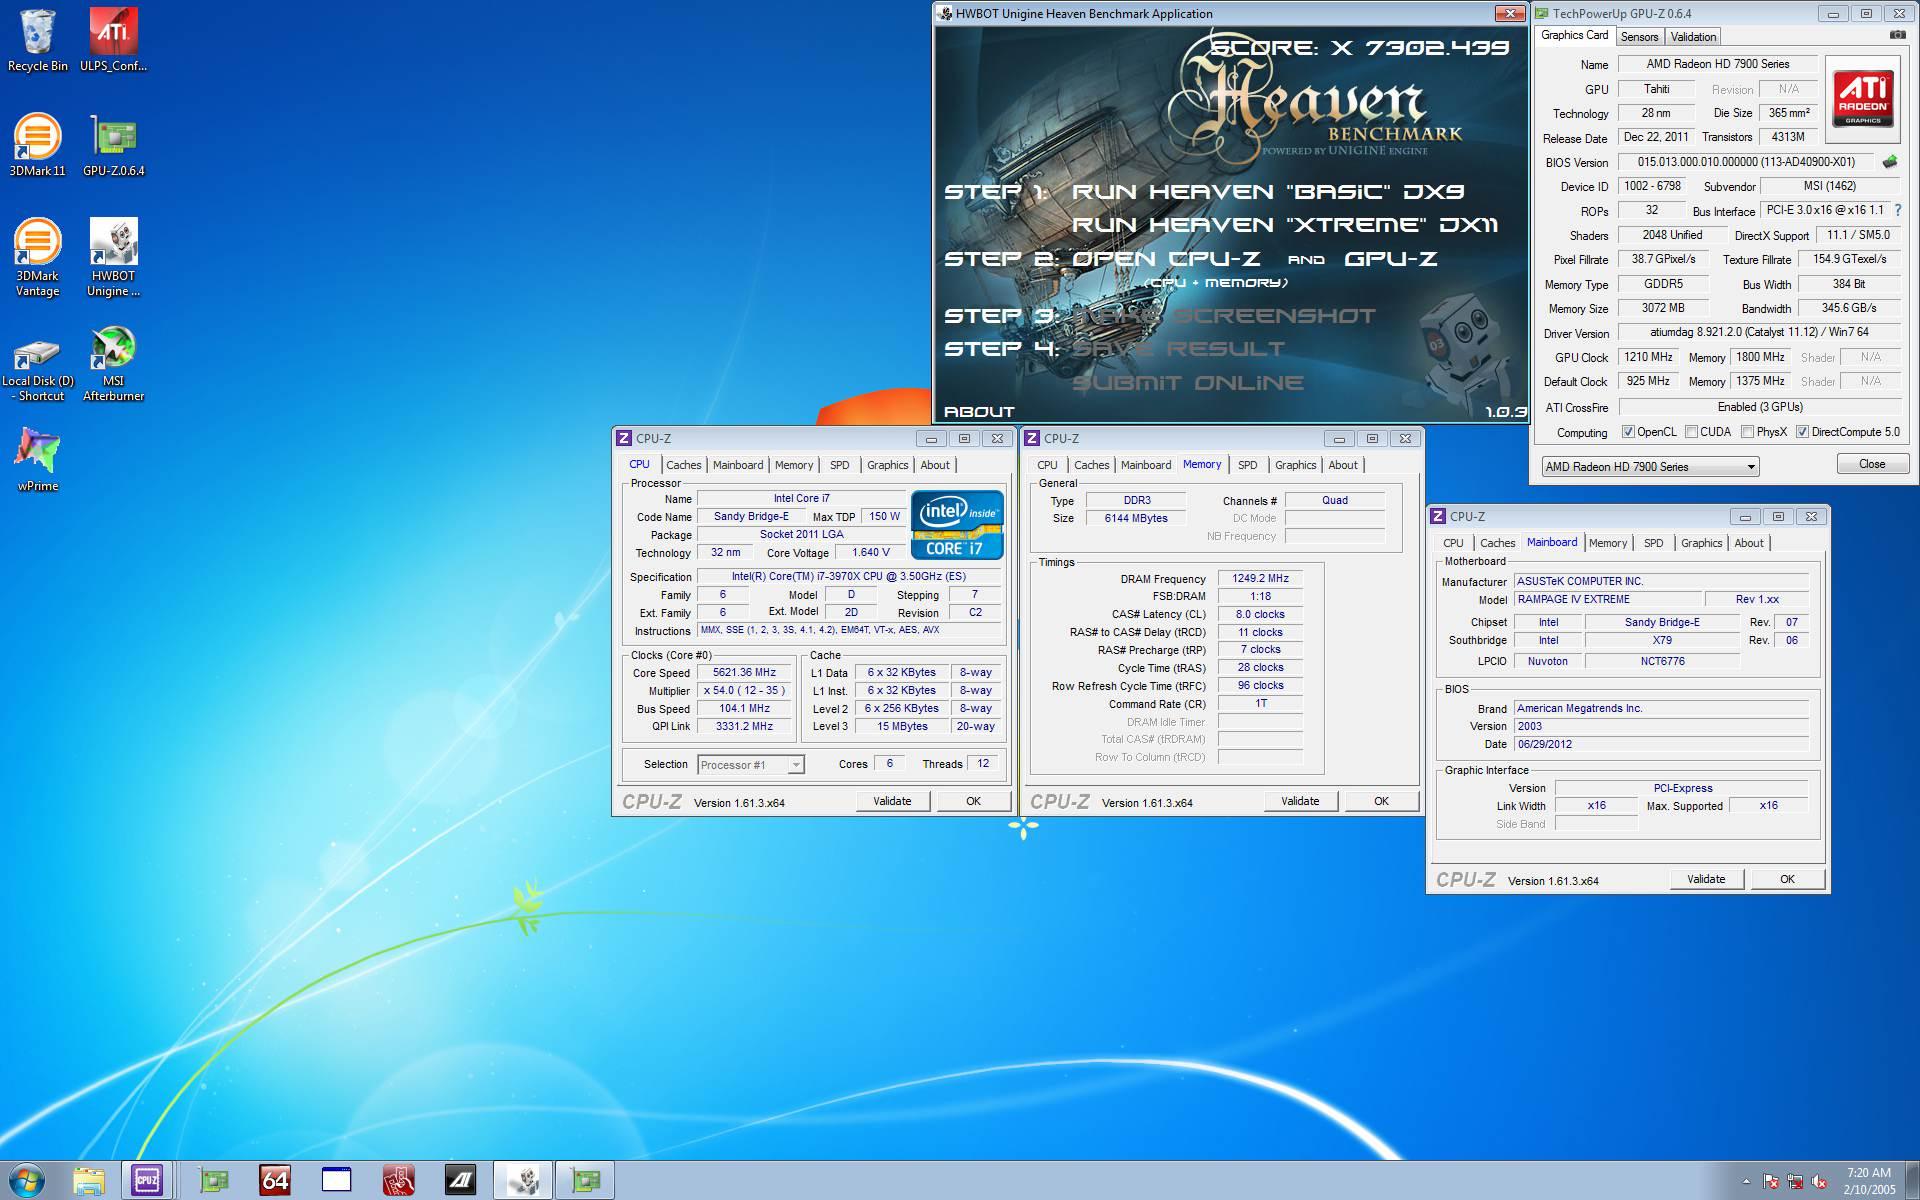Click RUN HEAVEN "BASIC" DX9

coord(1268,191)
